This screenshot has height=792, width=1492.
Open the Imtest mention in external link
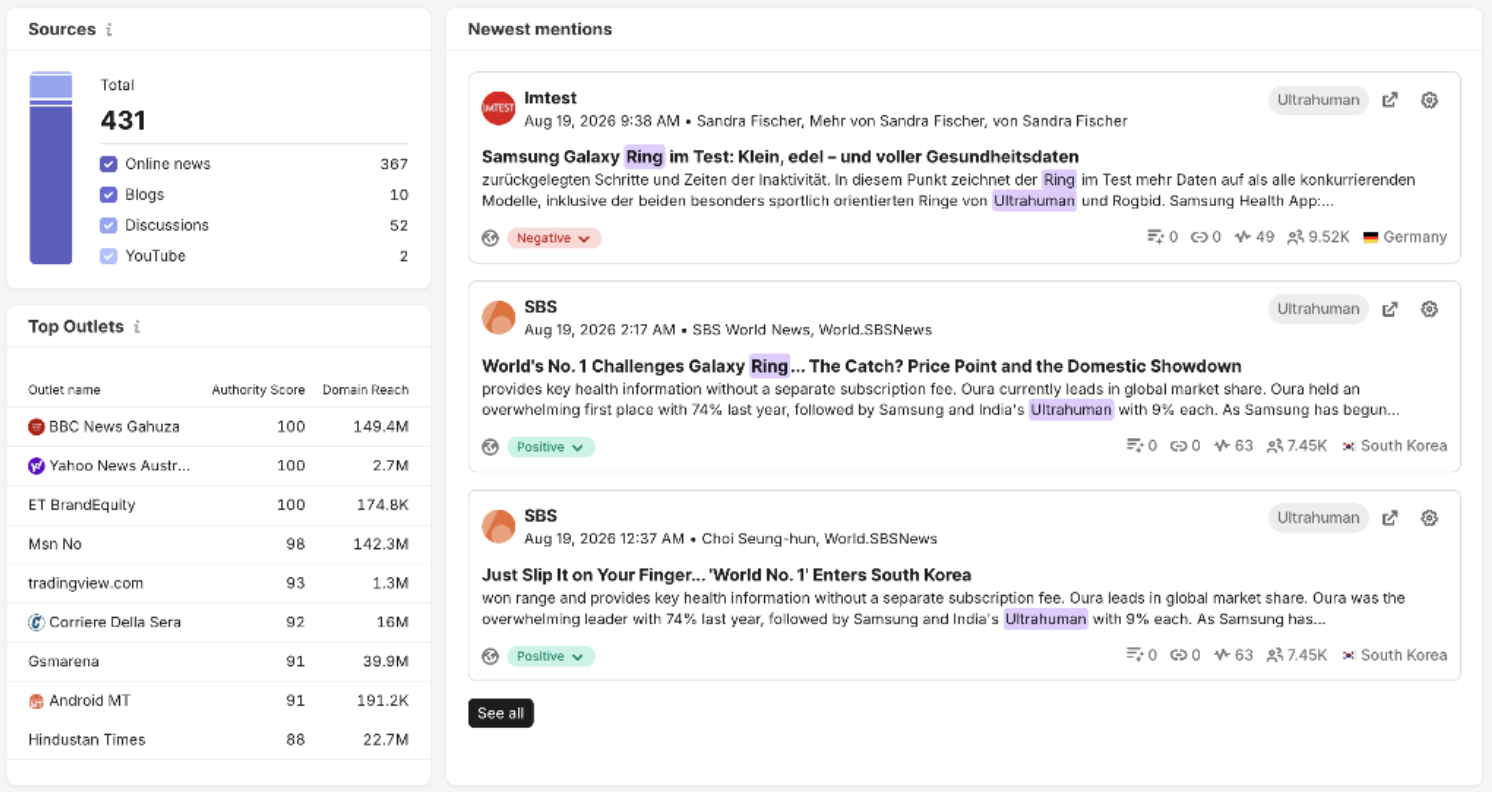pyautogui.click(x=1390, y=100)
